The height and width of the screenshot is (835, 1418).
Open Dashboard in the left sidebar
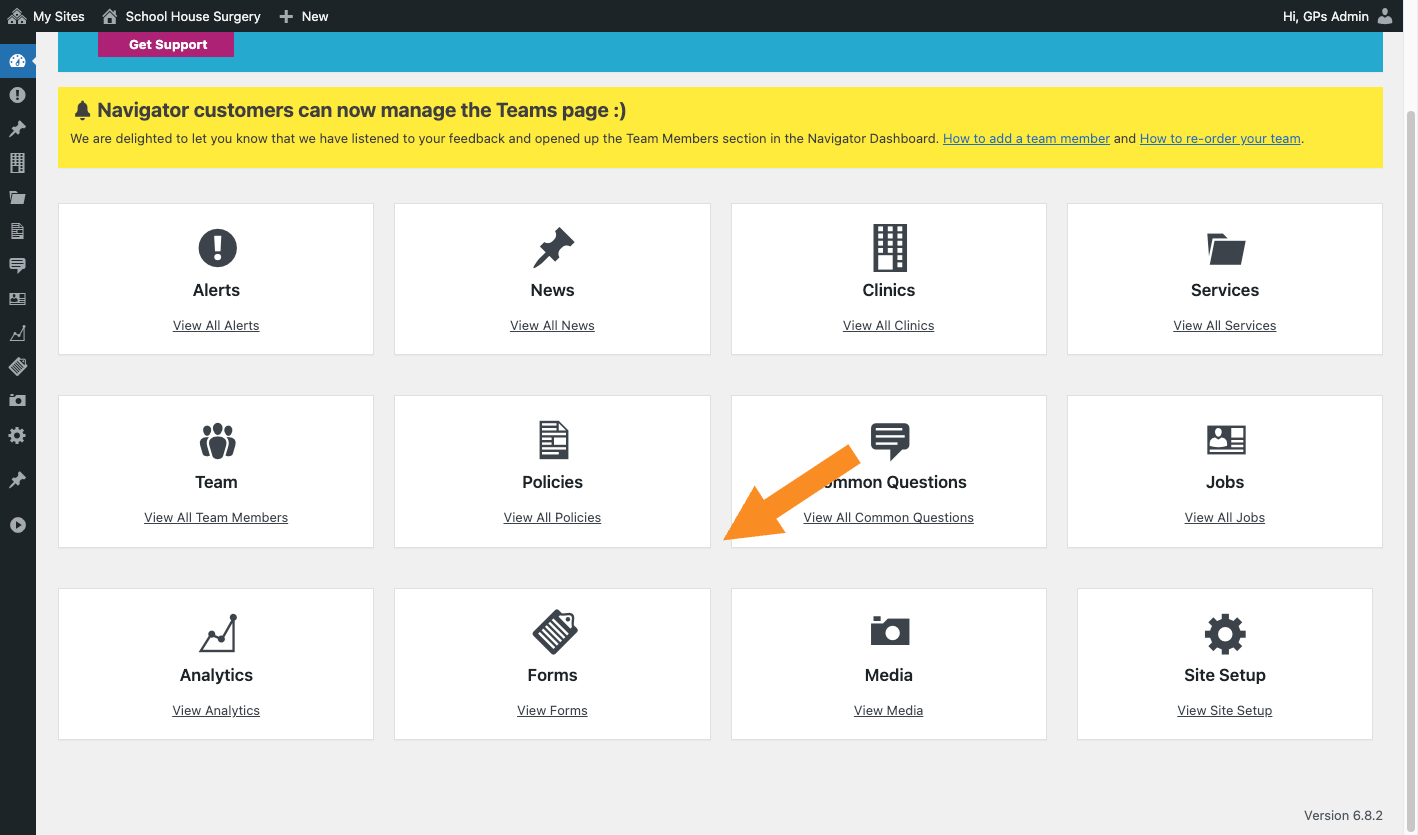coord(17,62)
